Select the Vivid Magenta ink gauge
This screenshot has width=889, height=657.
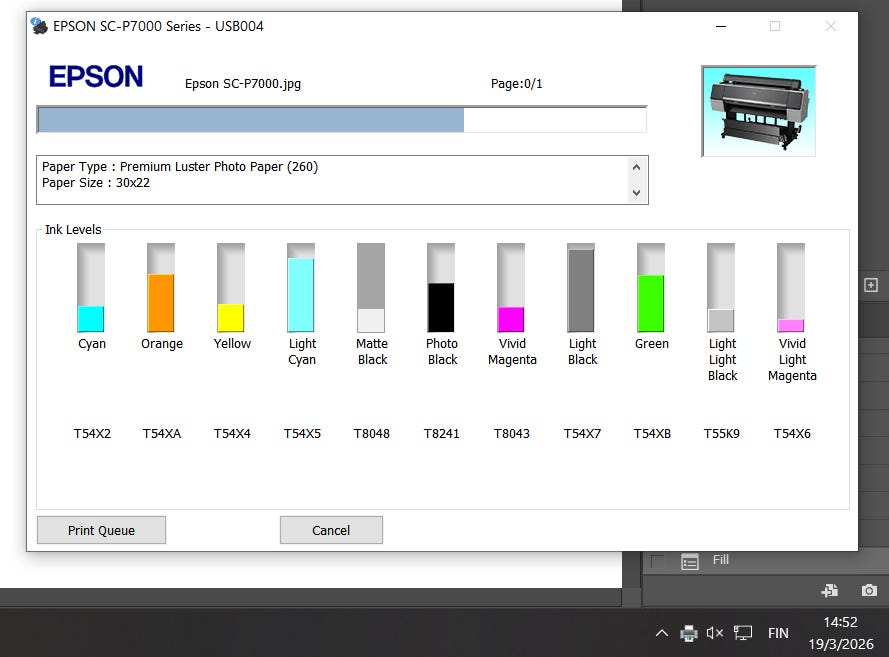pyautogui.click(x=511, y=288)
